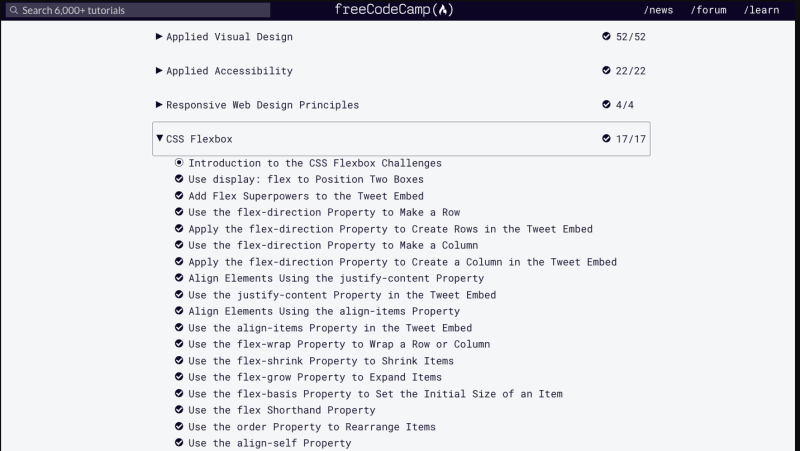This screenshot has width=800, height=451.
Task: Open Use the order Property lesson
Action: 312,427
